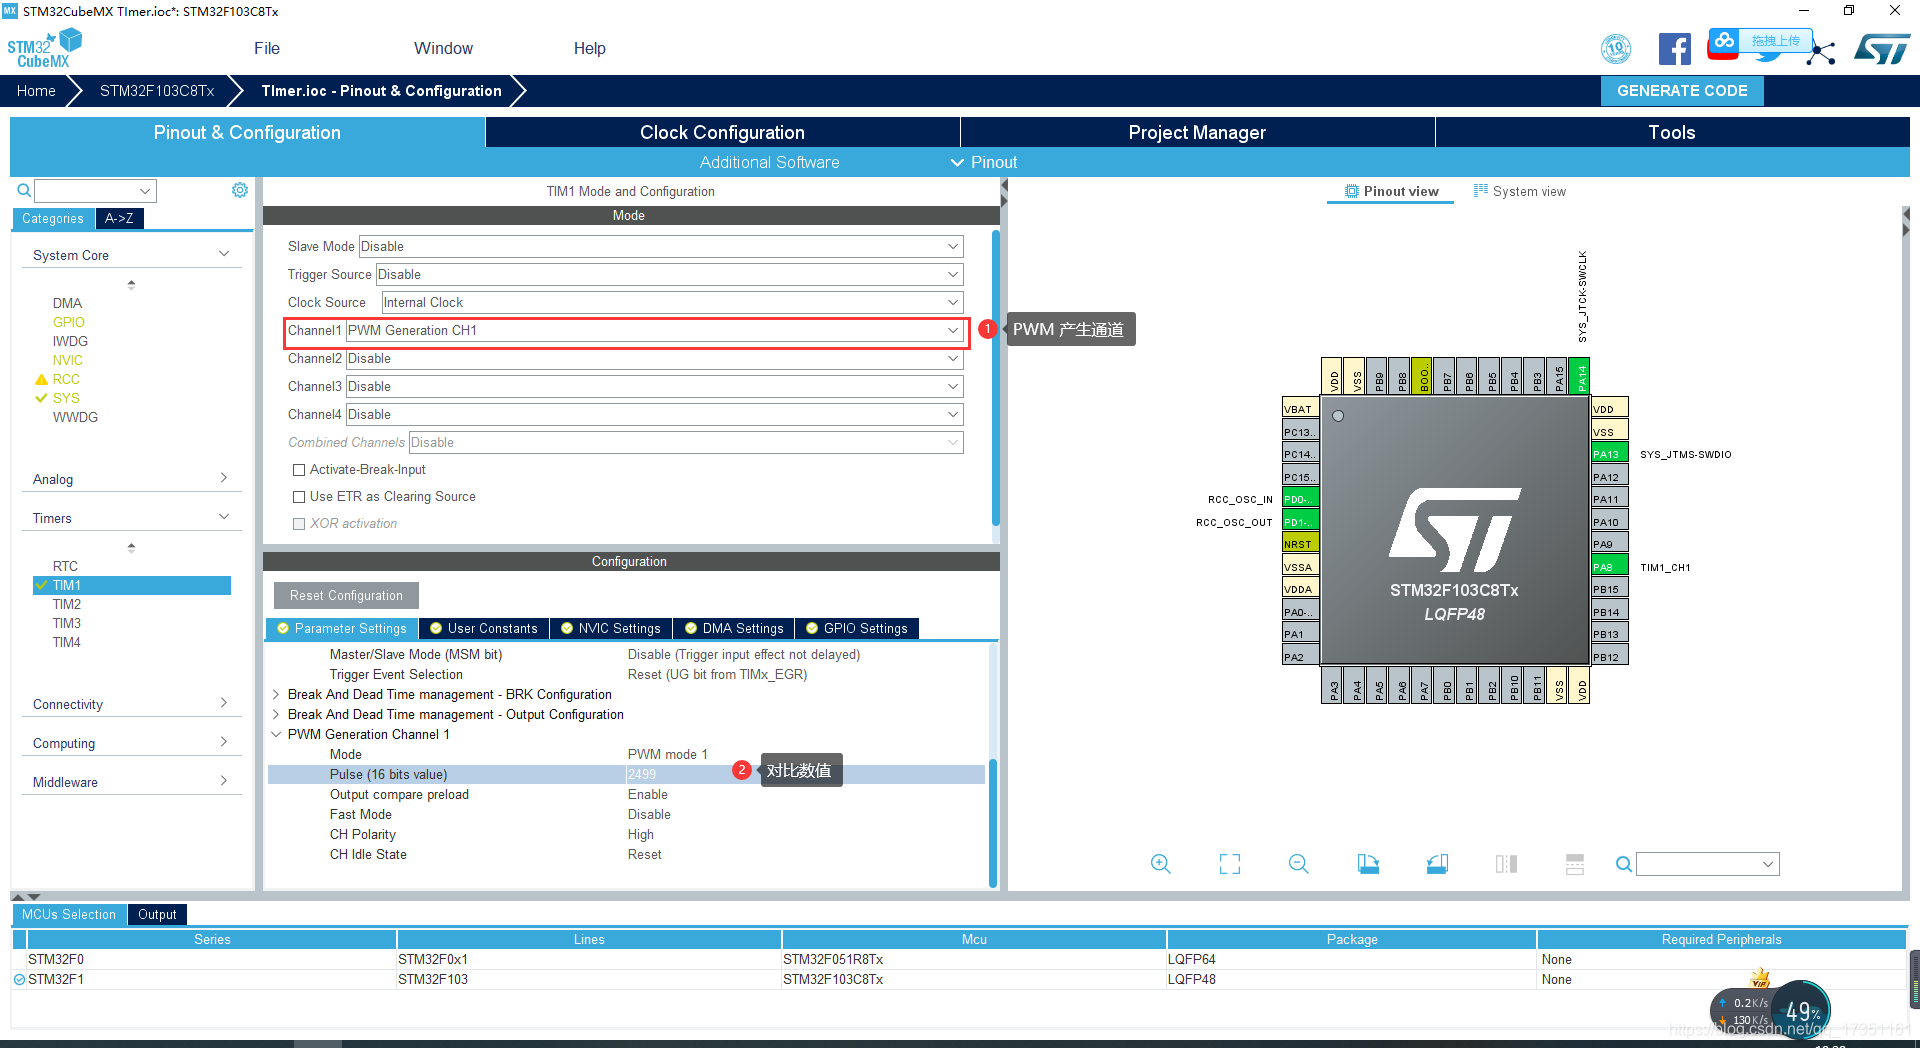The width and height of the screenshot is (1920, 1048).
Task: Open the Facebook icon in header
Action: (1675, 49)
